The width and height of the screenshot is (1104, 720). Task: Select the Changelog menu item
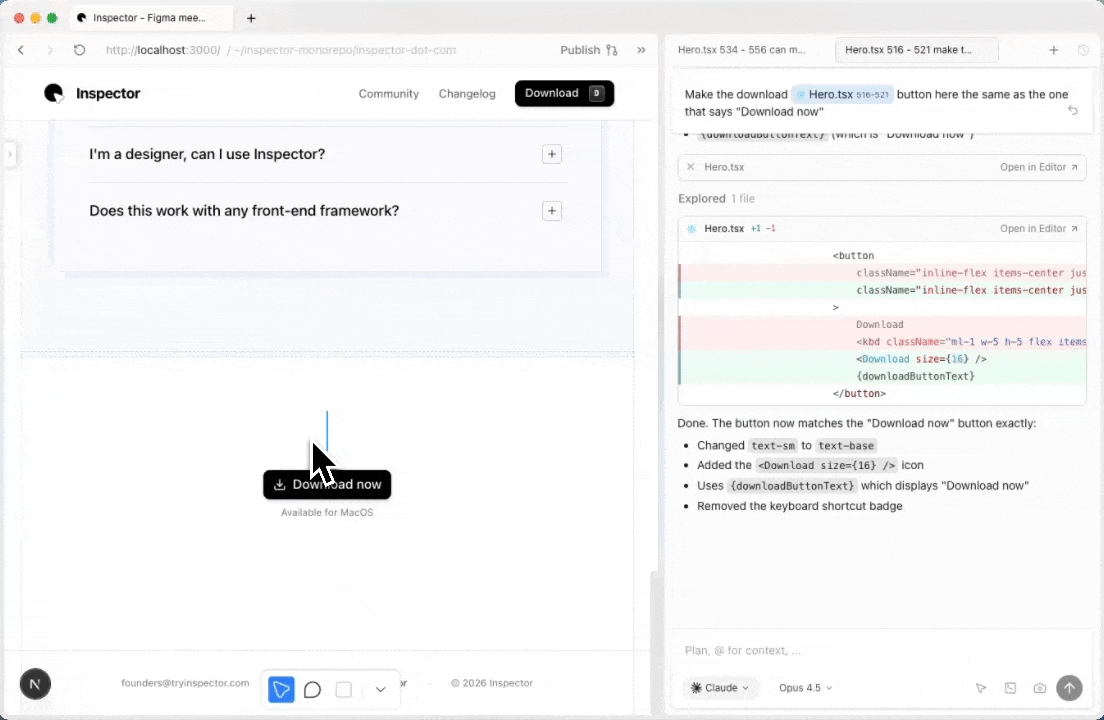pyautogui.click(x=467, y=93)
